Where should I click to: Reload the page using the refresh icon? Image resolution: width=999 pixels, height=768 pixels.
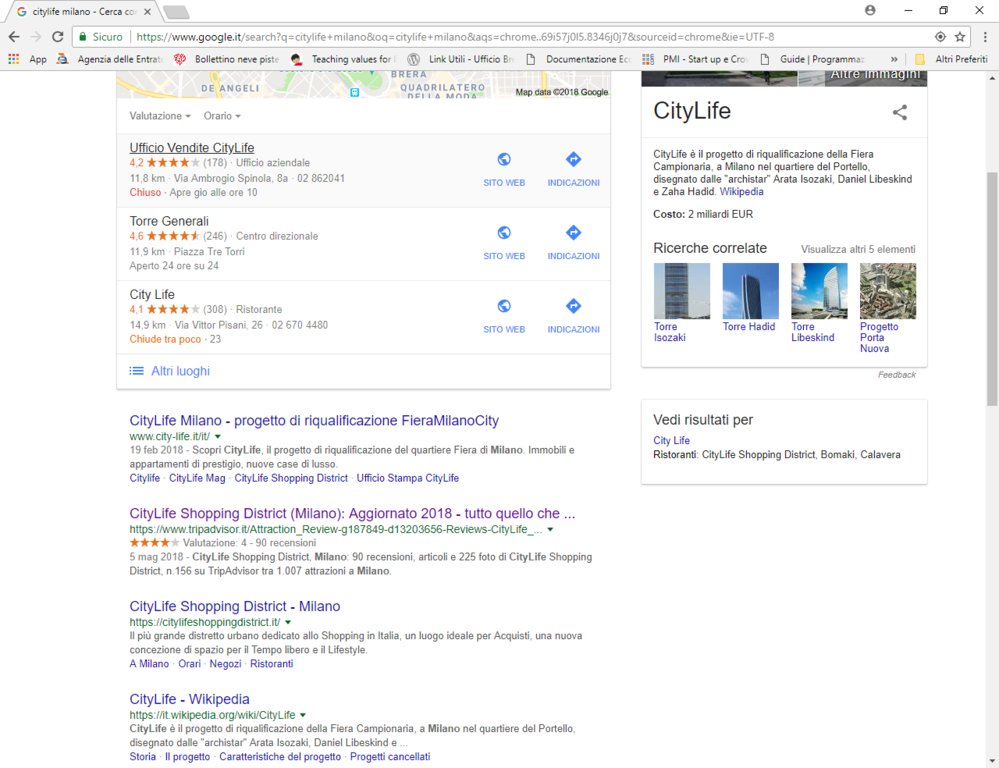57,37
